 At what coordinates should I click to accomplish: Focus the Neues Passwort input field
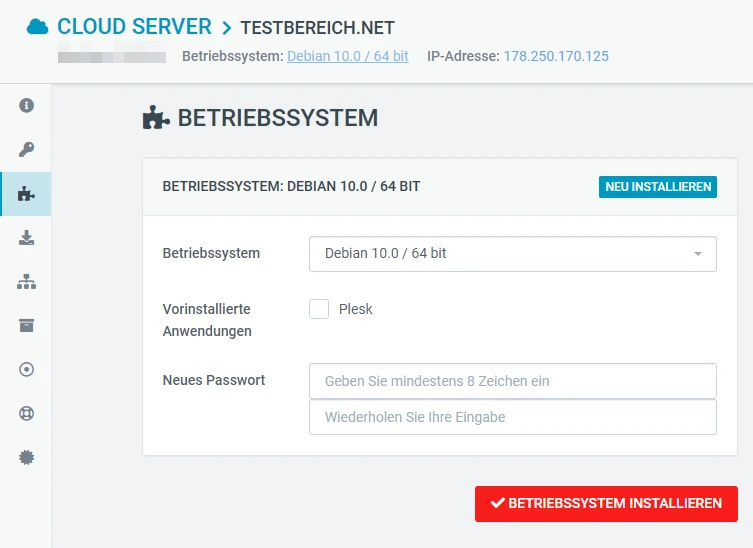tap(512, 381)
